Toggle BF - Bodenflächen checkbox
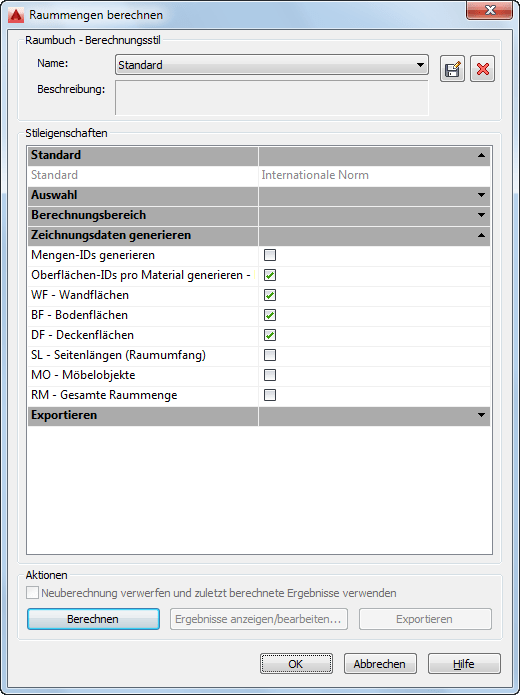 pyautogui.click(x=270, y=315)
